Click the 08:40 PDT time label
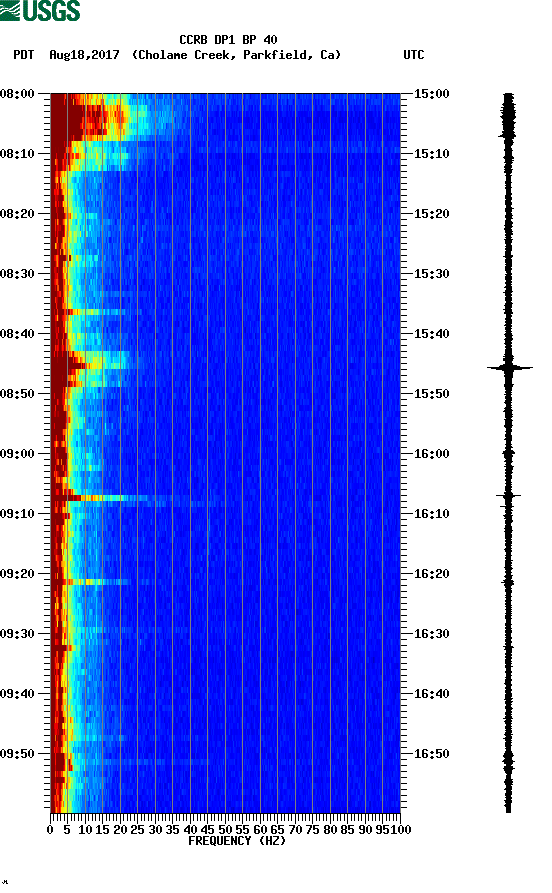The height and width of the screenshot is (893, 552). 17,334
